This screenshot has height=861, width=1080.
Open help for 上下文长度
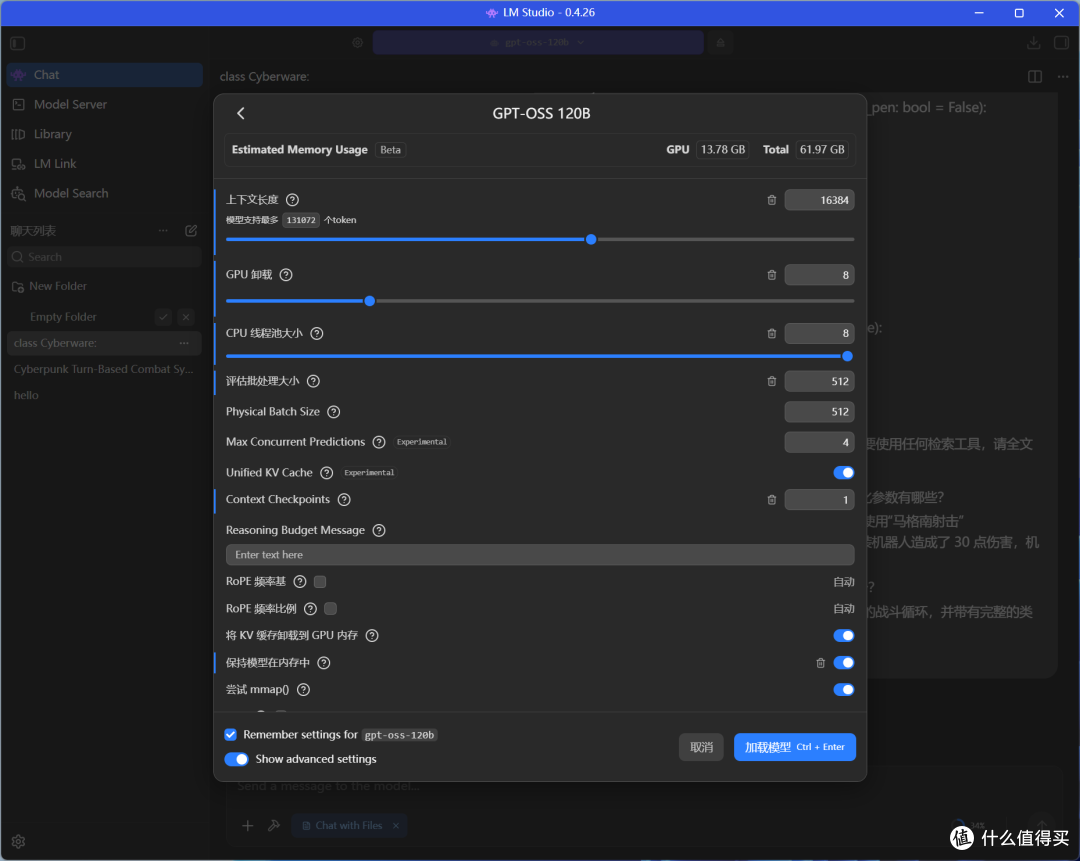pyautogui.click(x=293, y=200)
